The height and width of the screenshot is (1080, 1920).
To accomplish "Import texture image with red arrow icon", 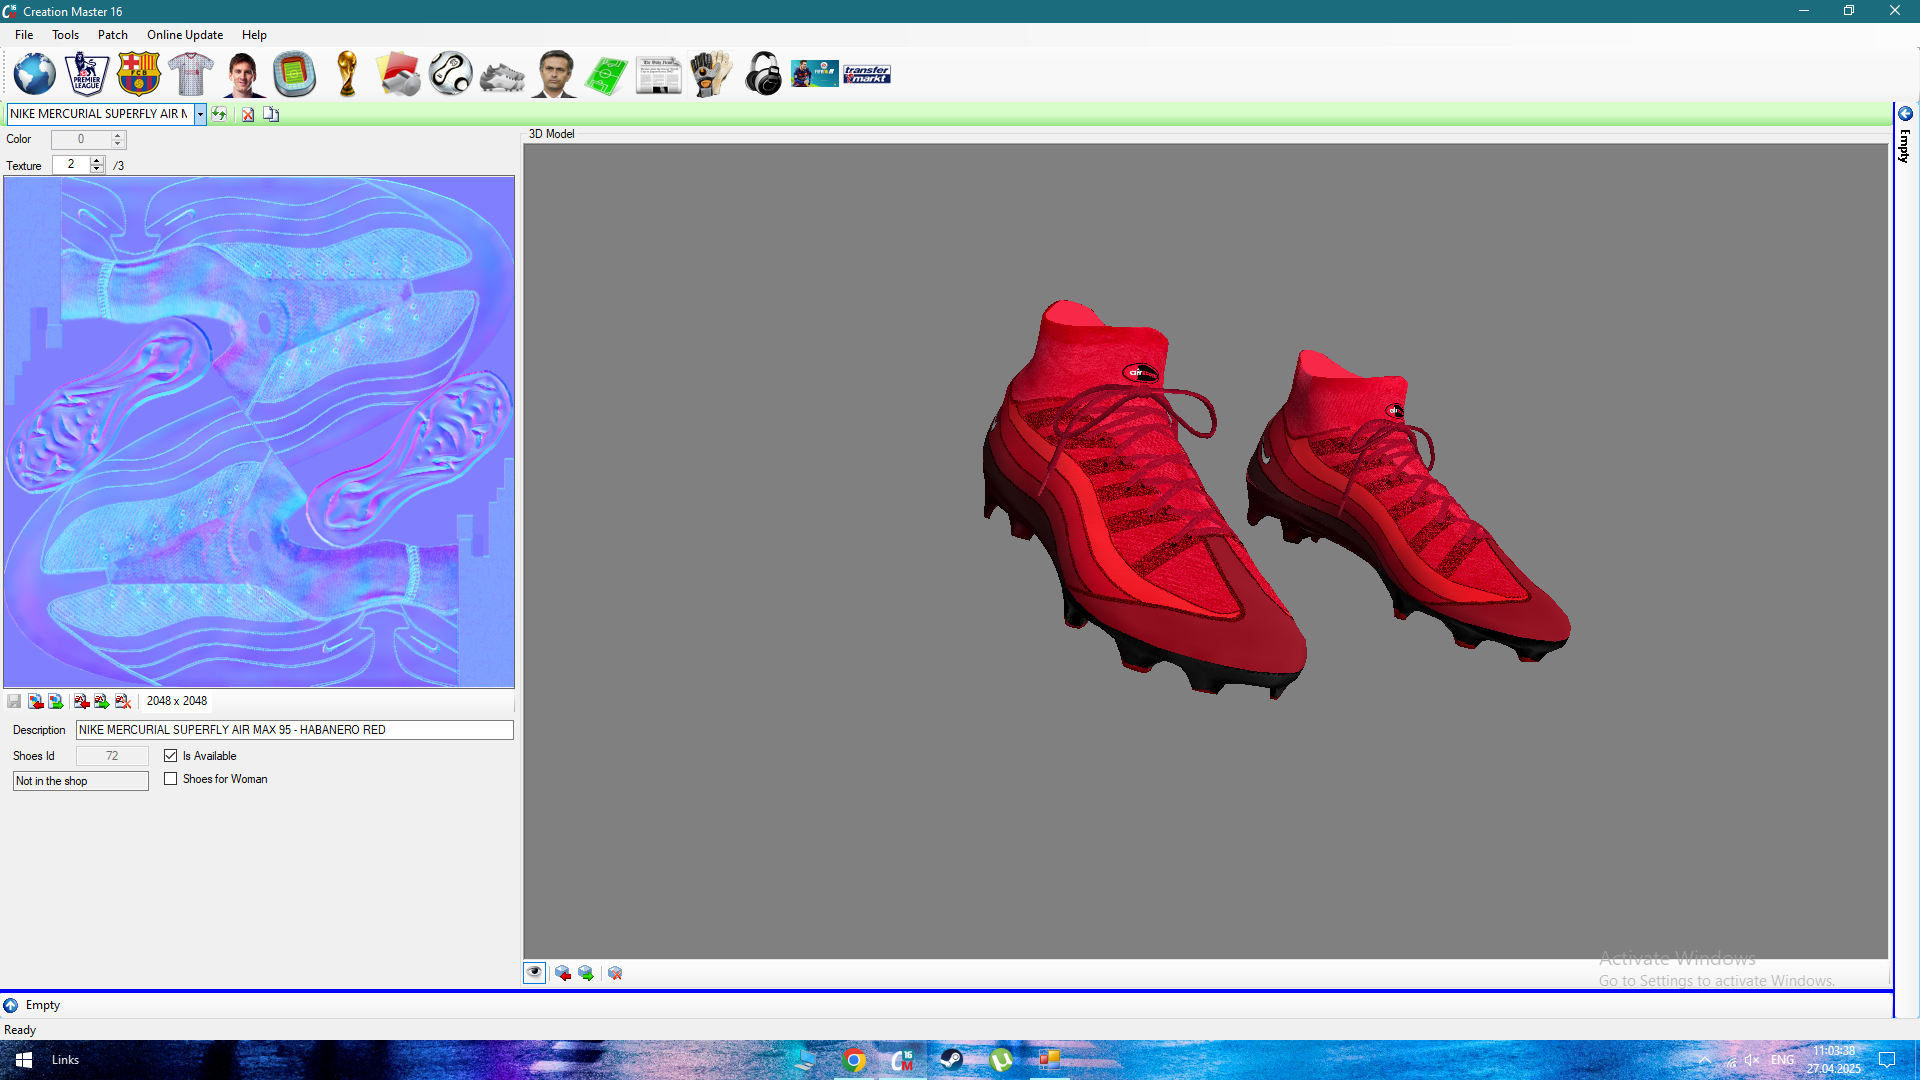I will (36, 701).
